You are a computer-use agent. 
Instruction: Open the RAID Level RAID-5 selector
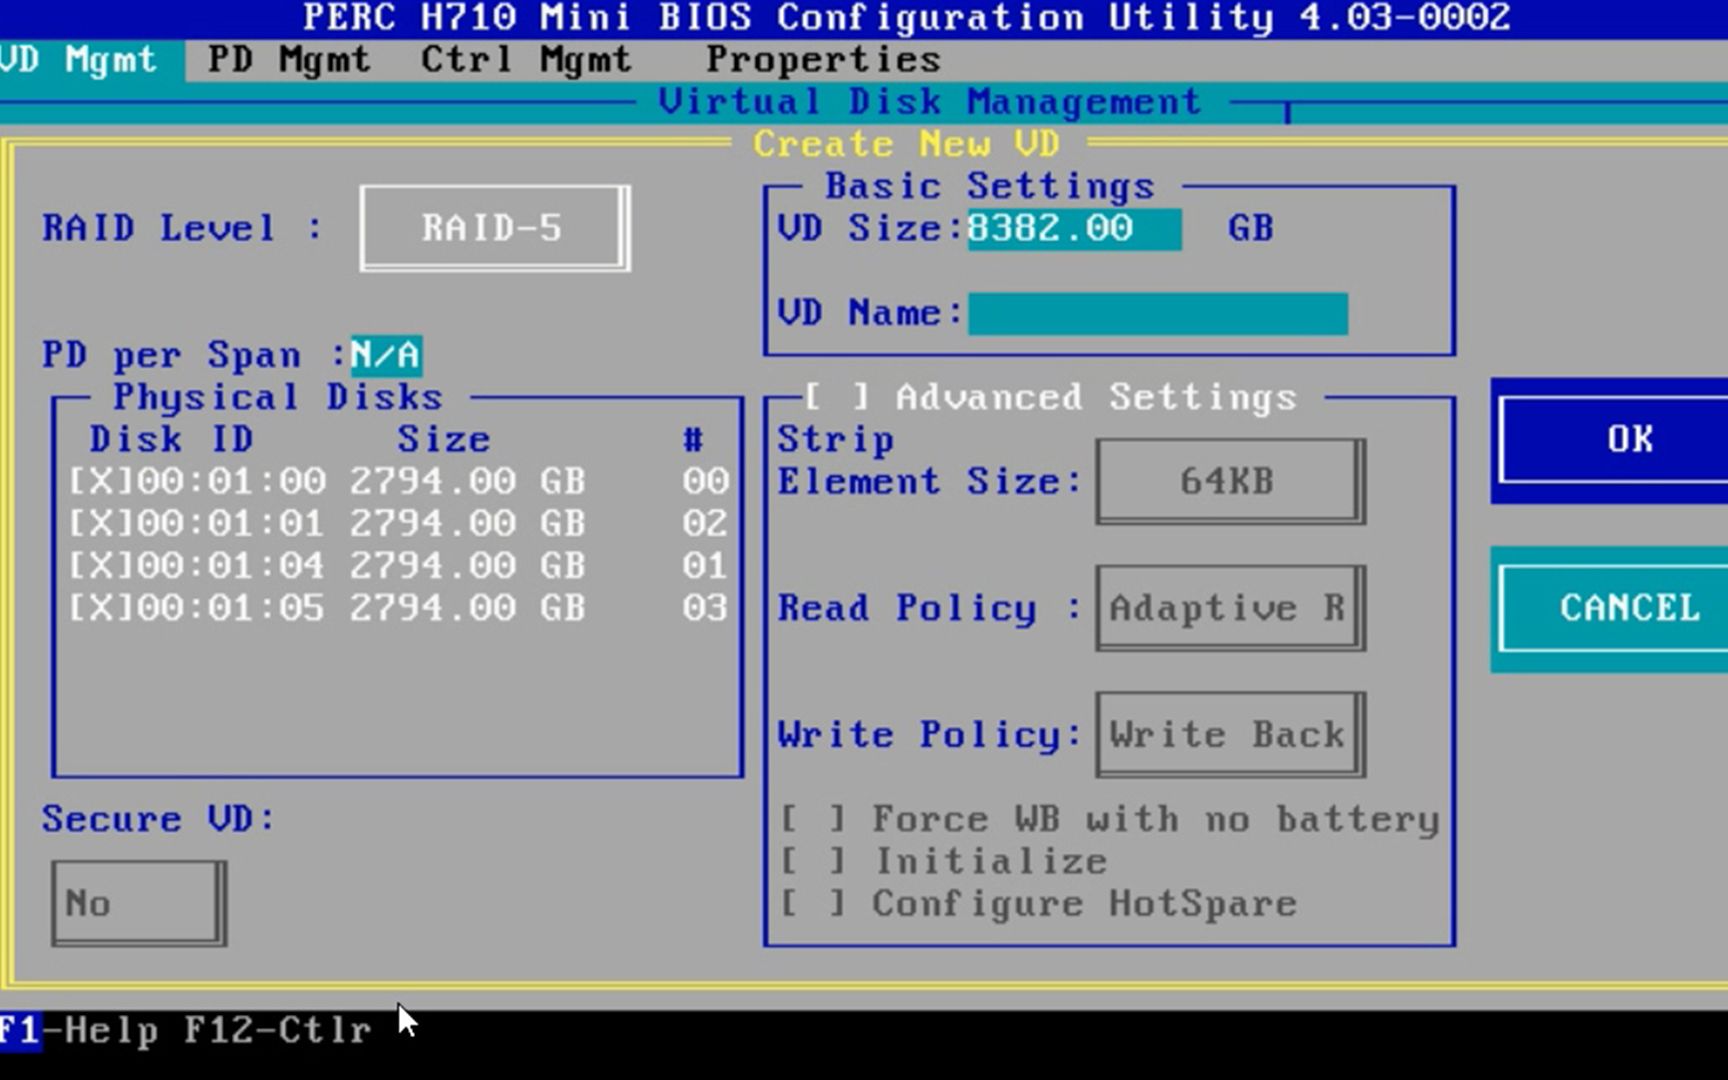tap(495, 228)
